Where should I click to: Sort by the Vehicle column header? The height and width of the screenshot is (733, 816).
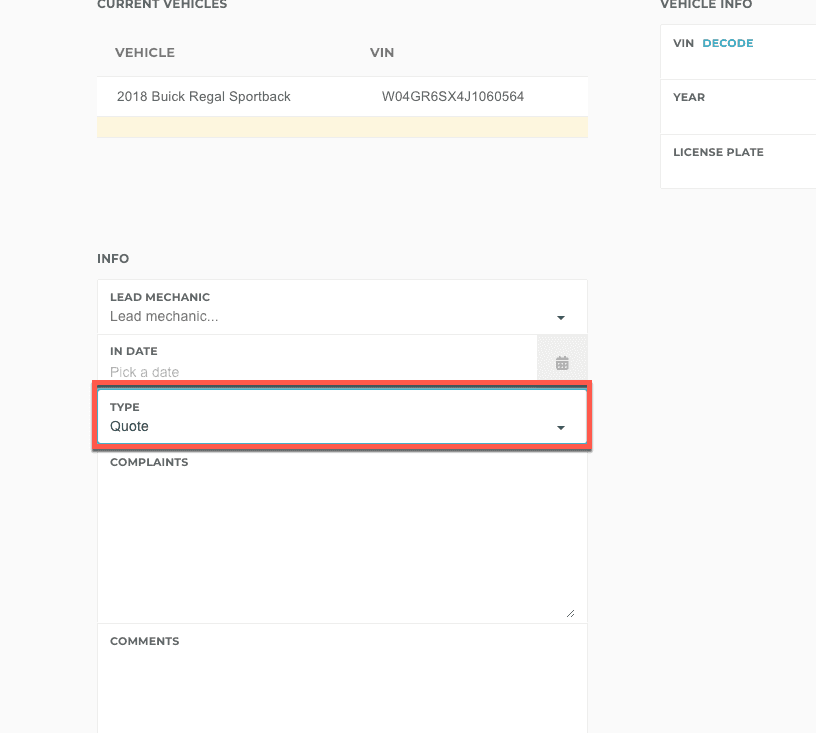coord(145,52)
